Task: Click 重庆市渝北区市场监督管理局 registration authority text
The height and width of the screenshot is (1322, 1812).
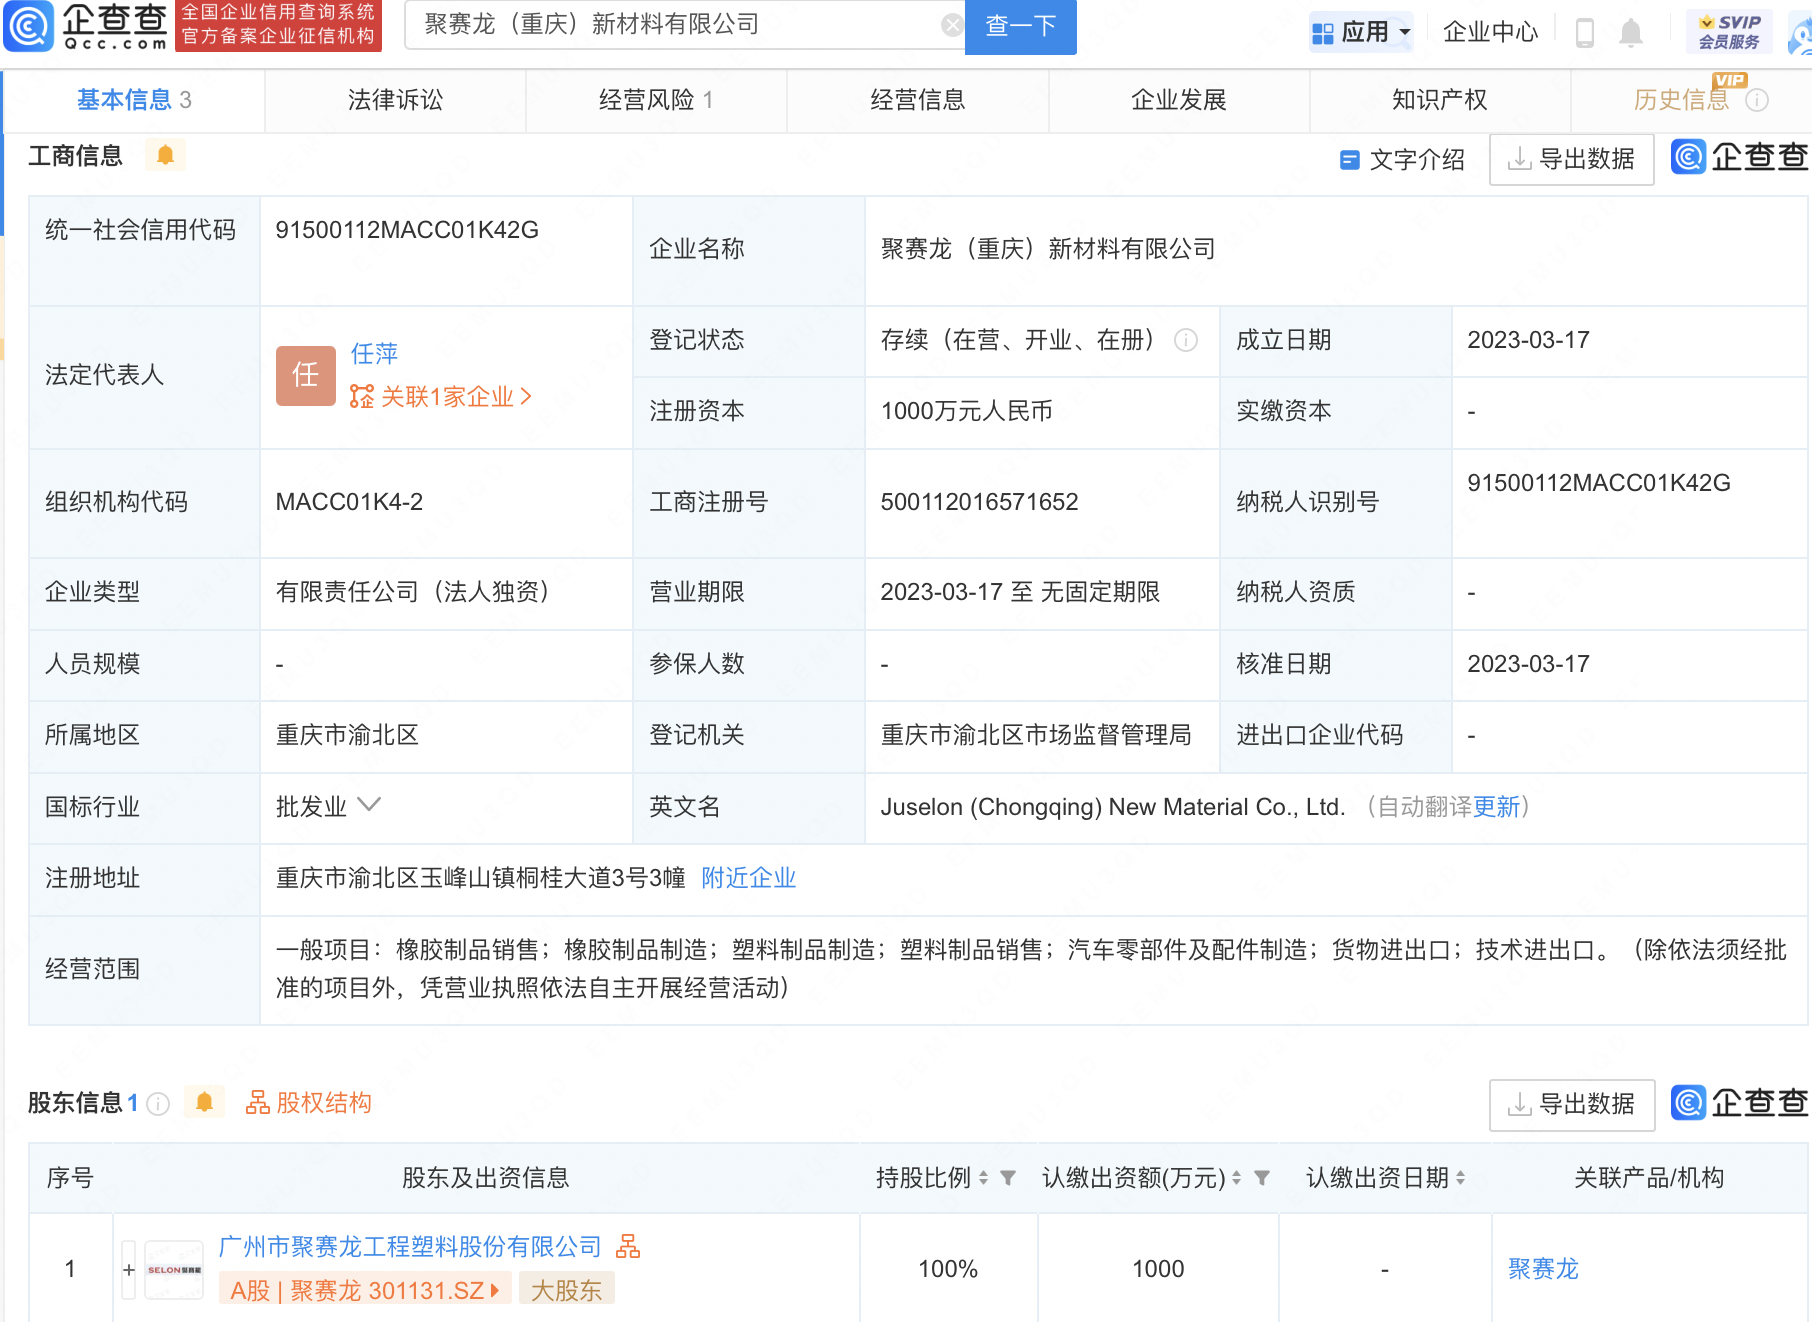Action: click(1036, 735)
